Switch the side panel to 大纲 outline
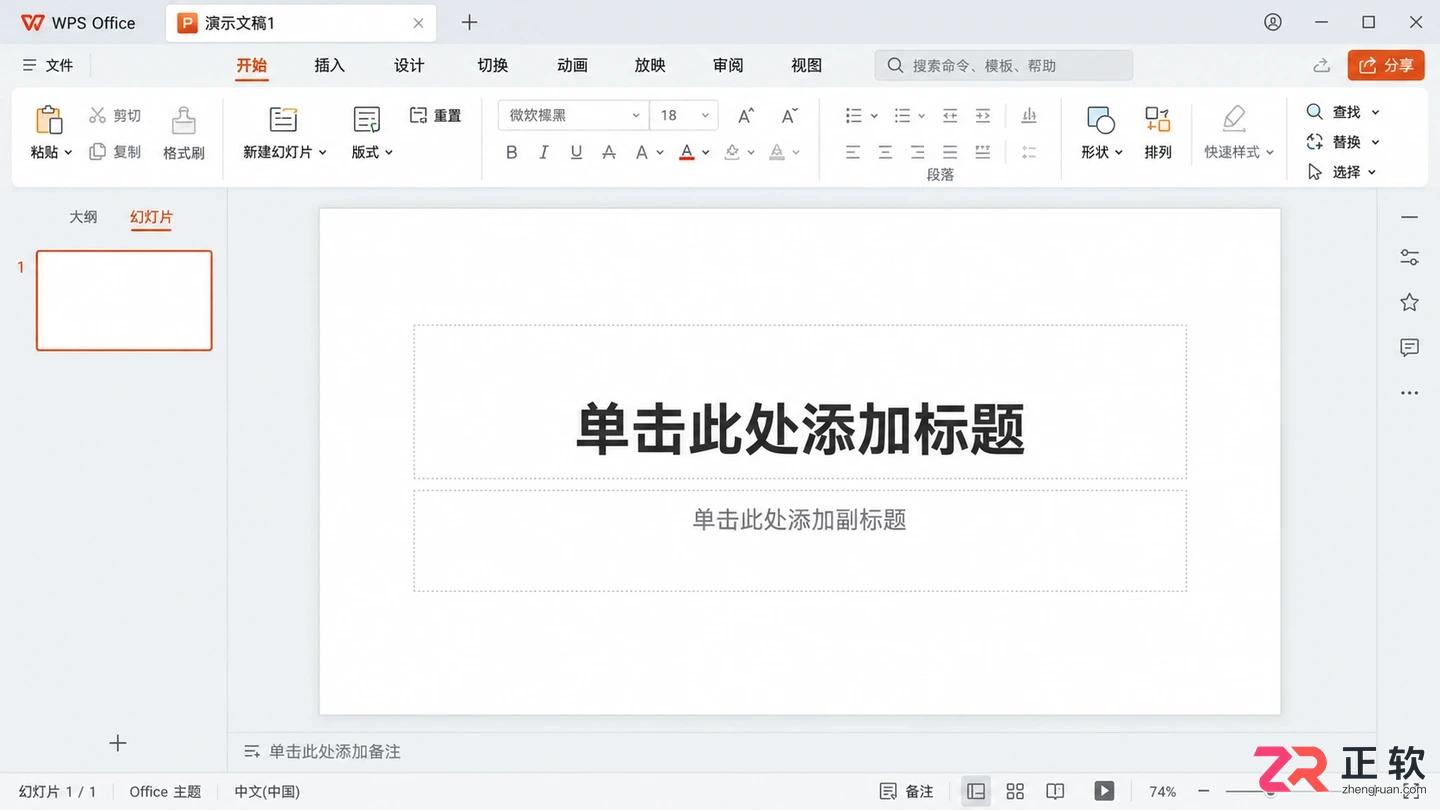 83,217
